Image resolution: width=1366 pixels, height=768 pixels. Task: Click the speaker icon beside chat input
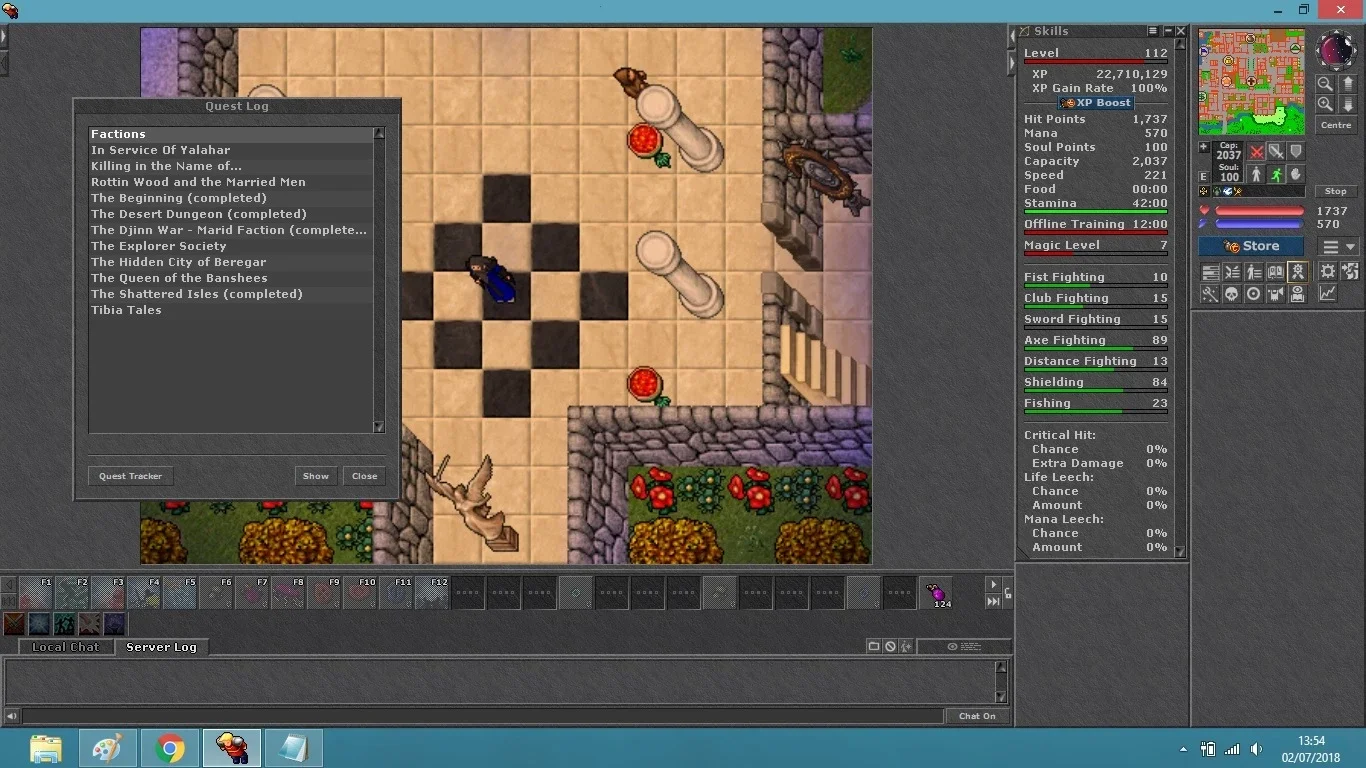click(x=11, y=716)
